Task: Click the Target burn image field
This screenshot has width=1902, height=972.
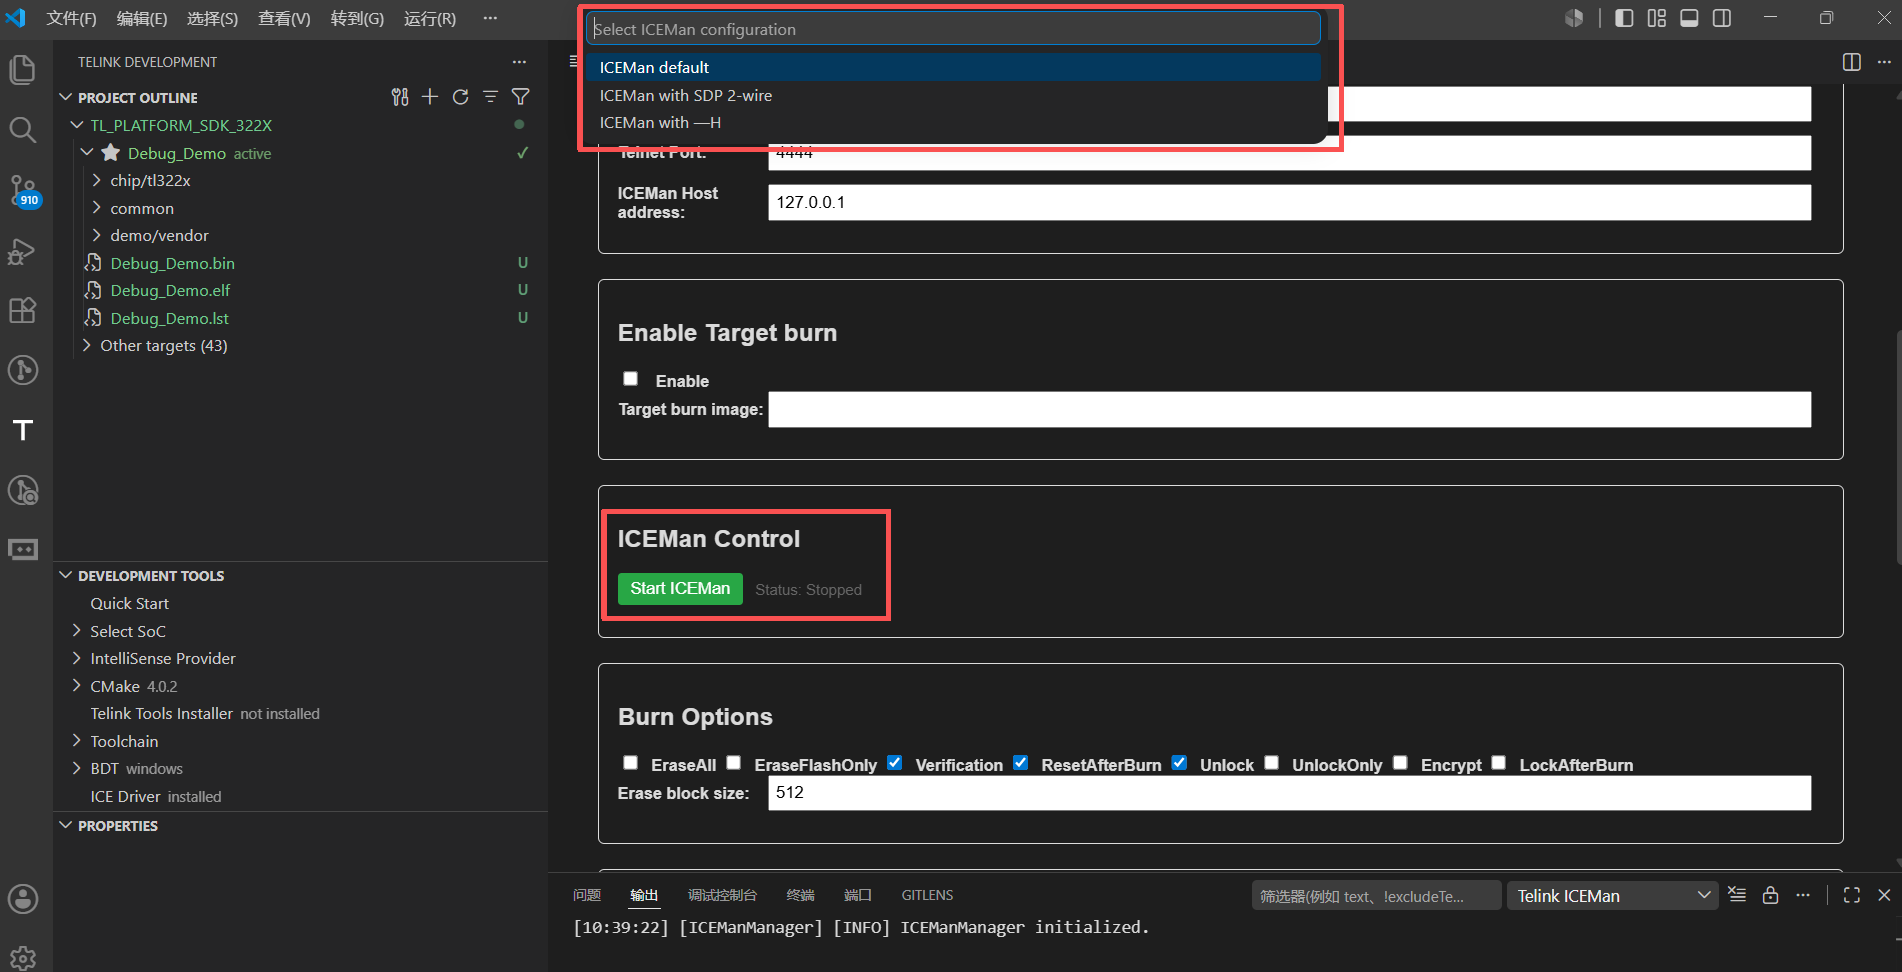Action: pyautogui.click(x=1289, y=409)
